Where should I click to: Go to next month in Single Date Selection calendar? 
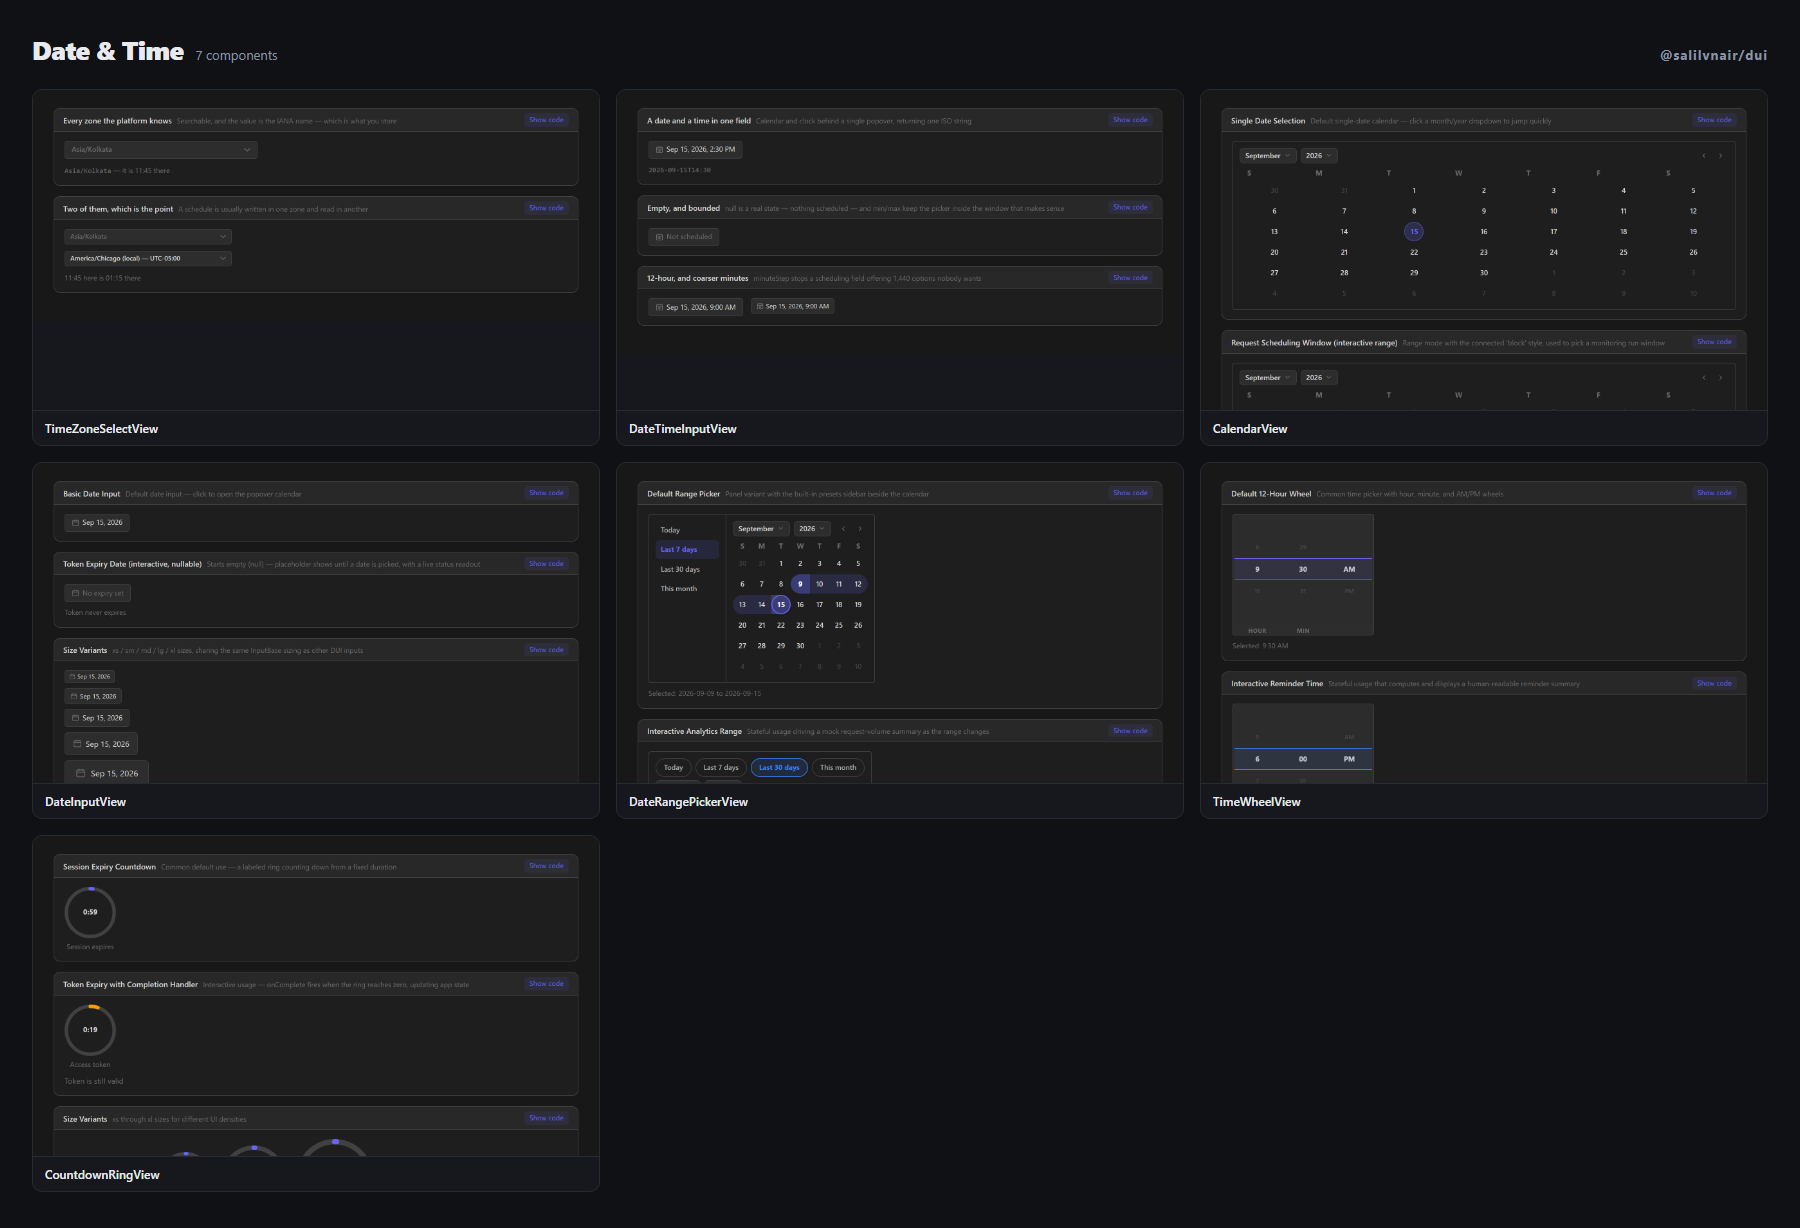pos(1720,156)
